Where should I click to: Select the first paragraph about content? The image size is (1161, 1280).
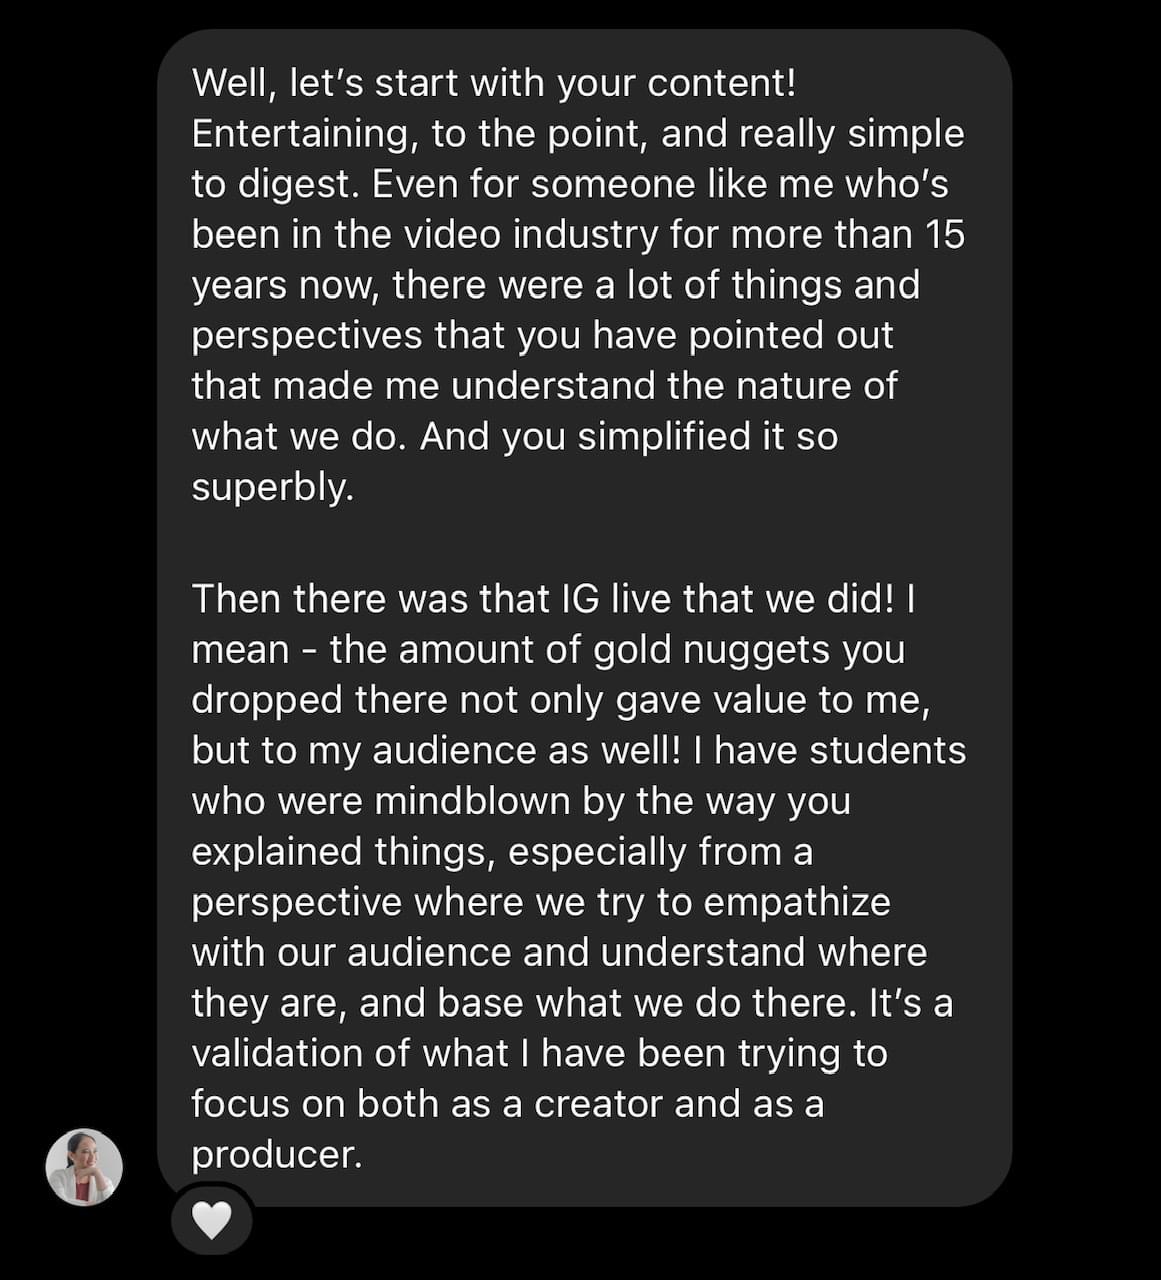click(x=578, y=285)
